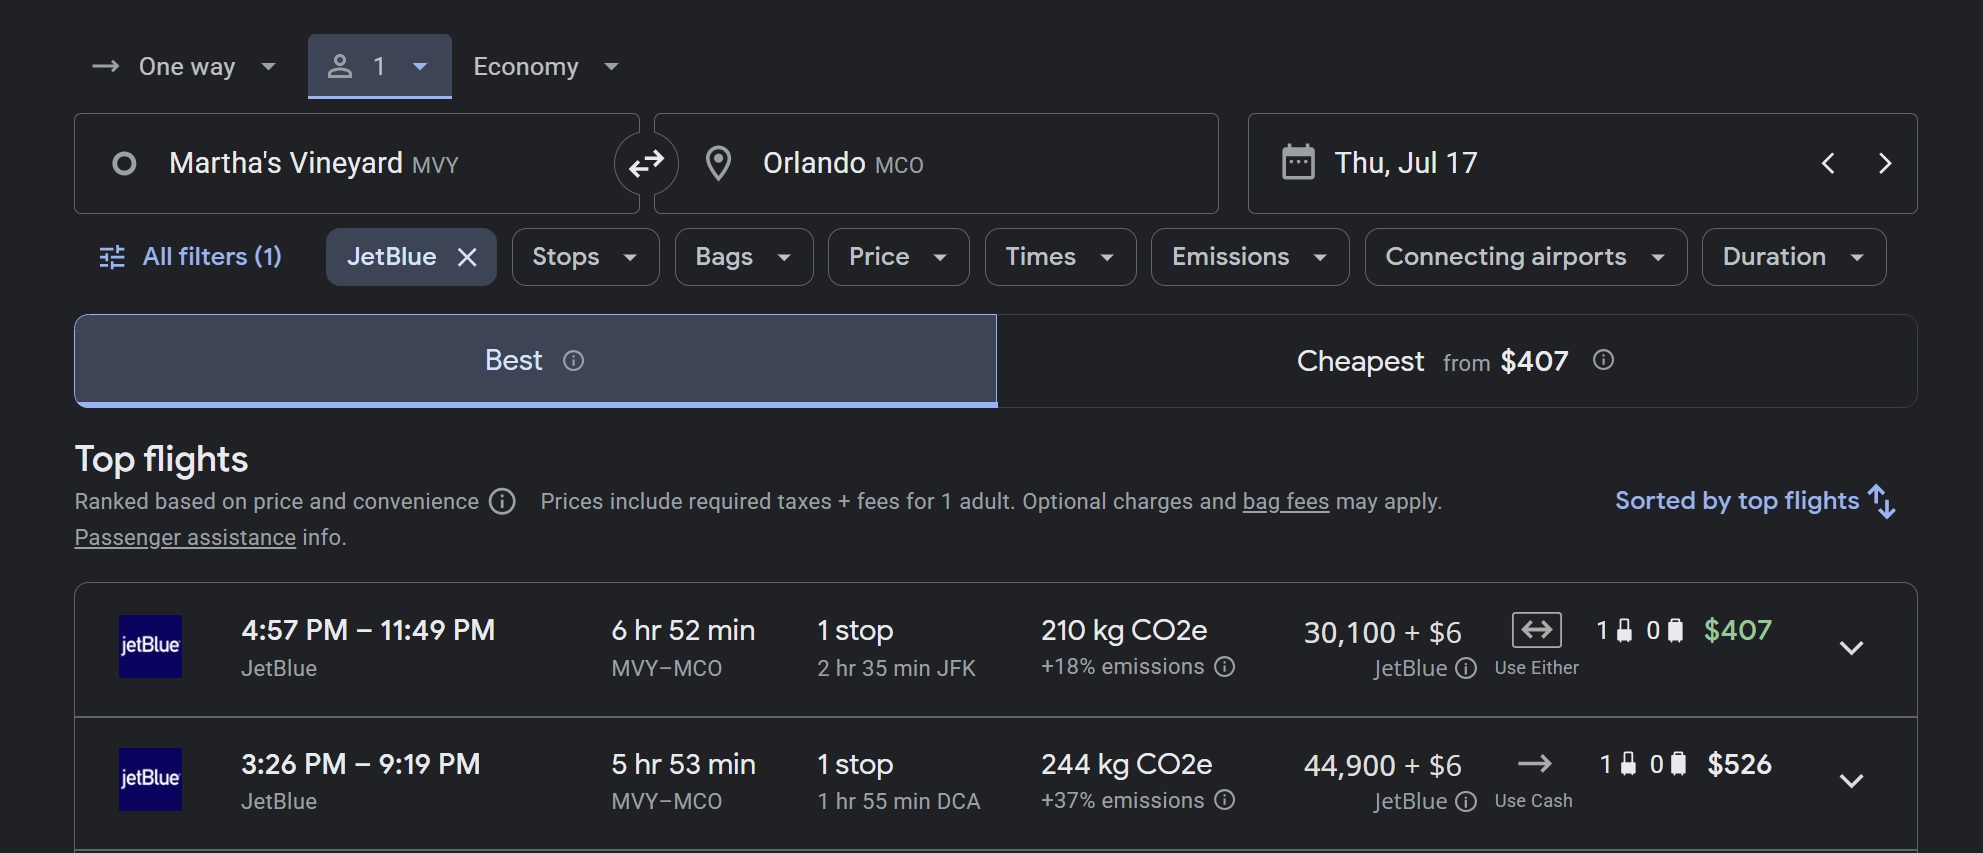Click checked bag icon on $407 flight
Screen dimensions: 1983x853
(x=1676, y=630)
